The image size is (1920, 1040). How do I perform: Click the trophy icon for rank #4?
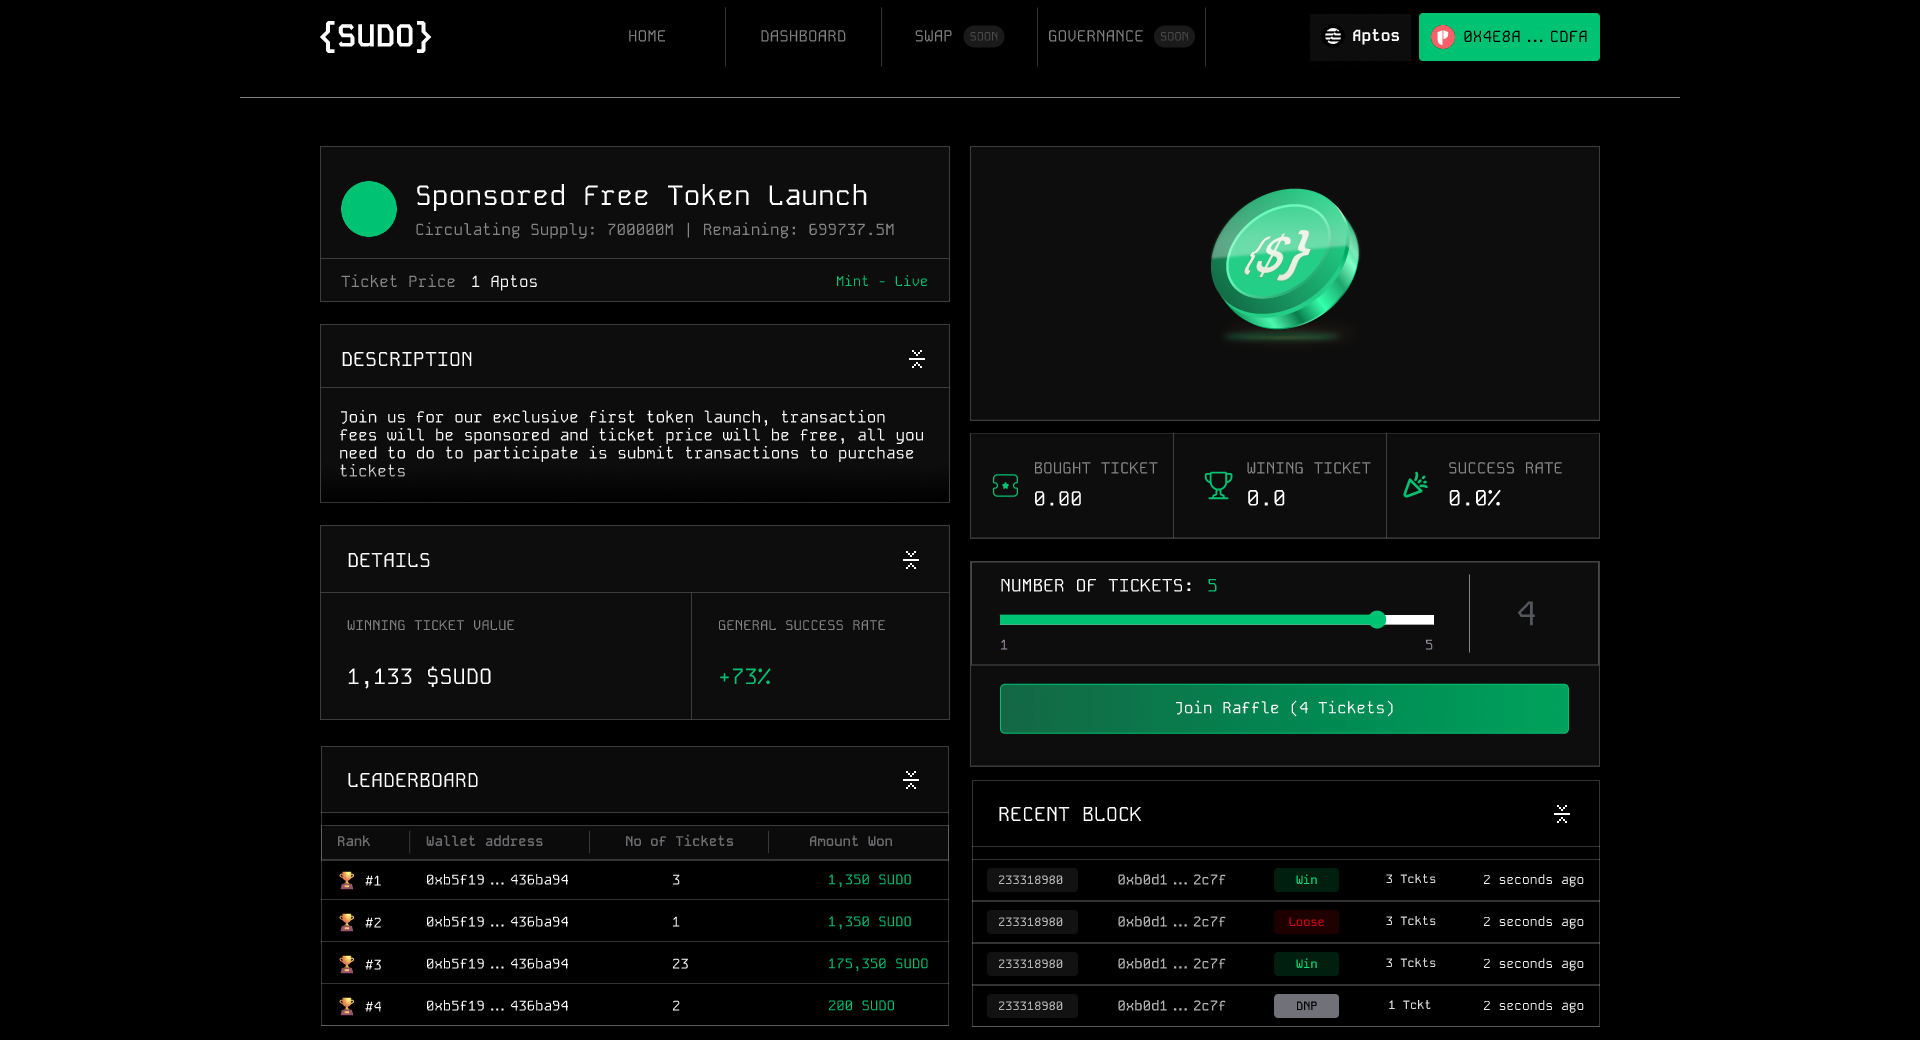tap(347, 1006)
